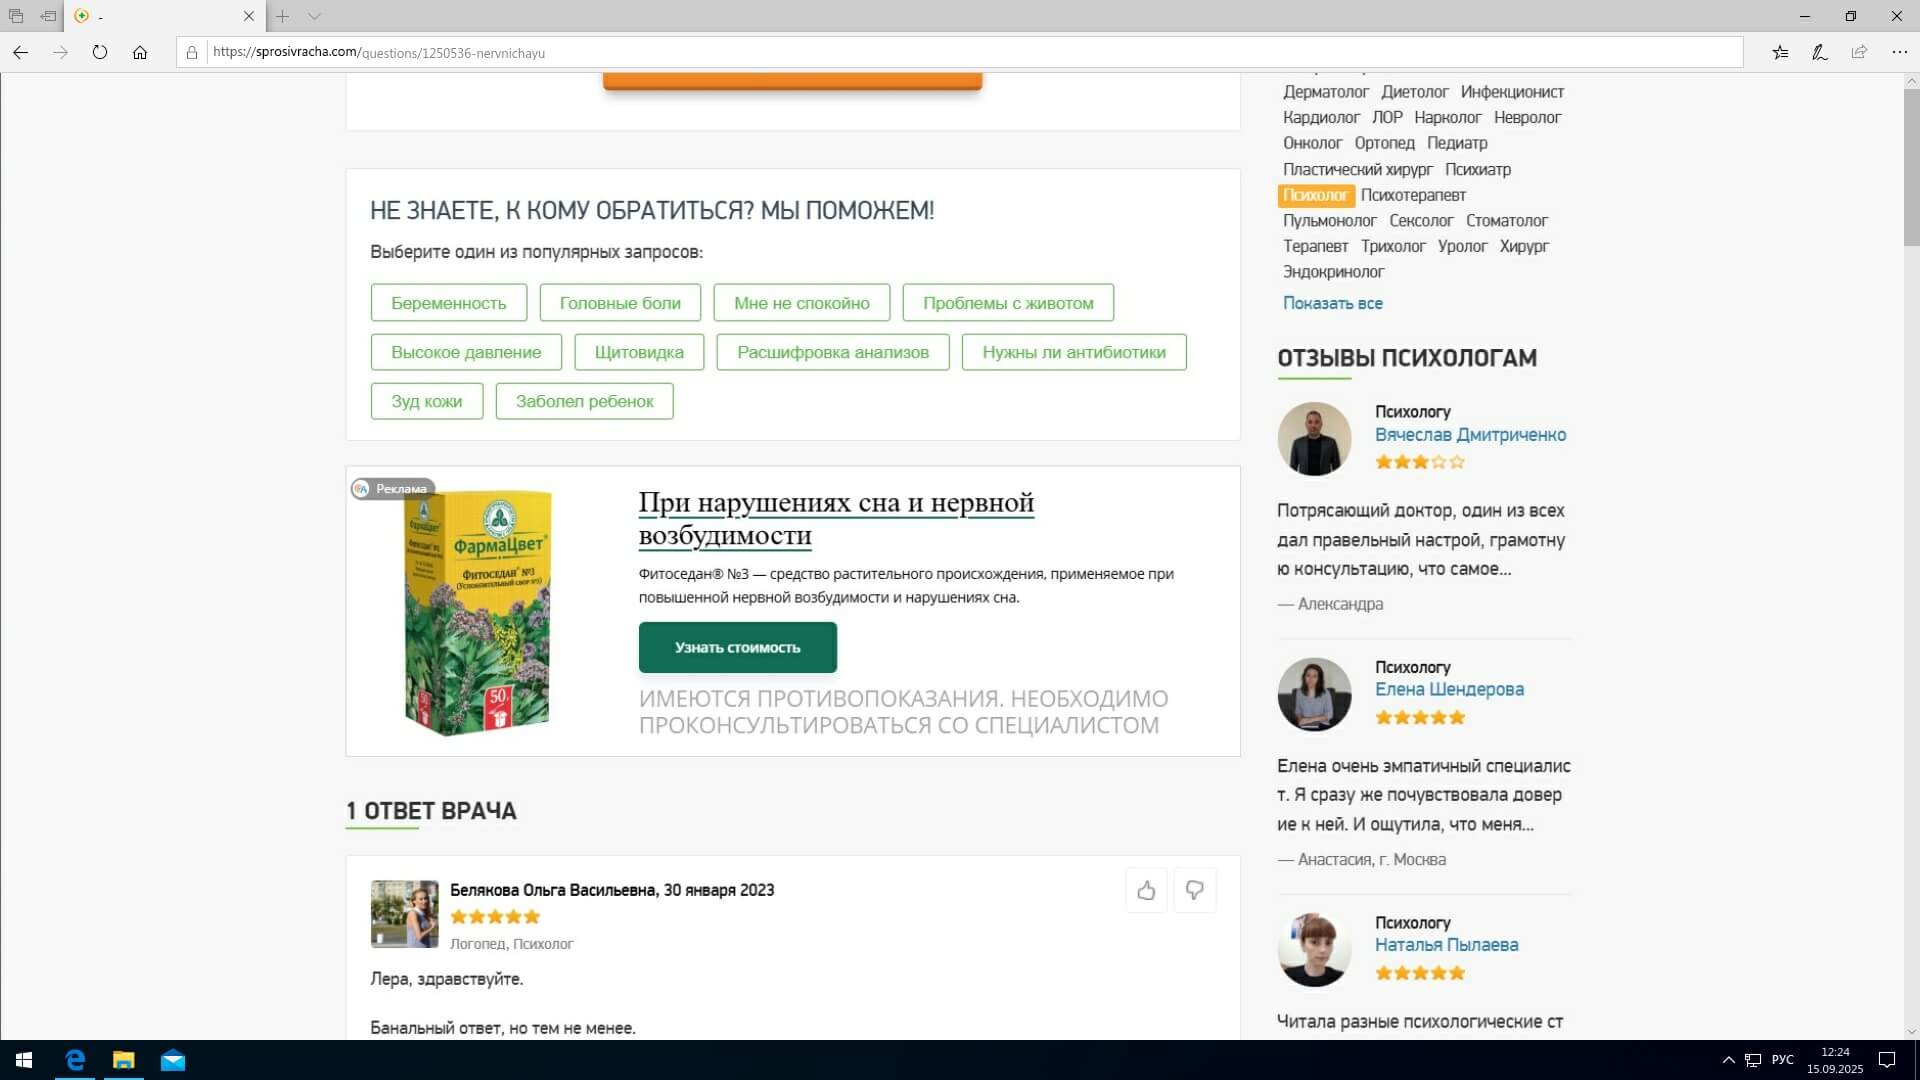Click the Фитоседан product image

478,612
